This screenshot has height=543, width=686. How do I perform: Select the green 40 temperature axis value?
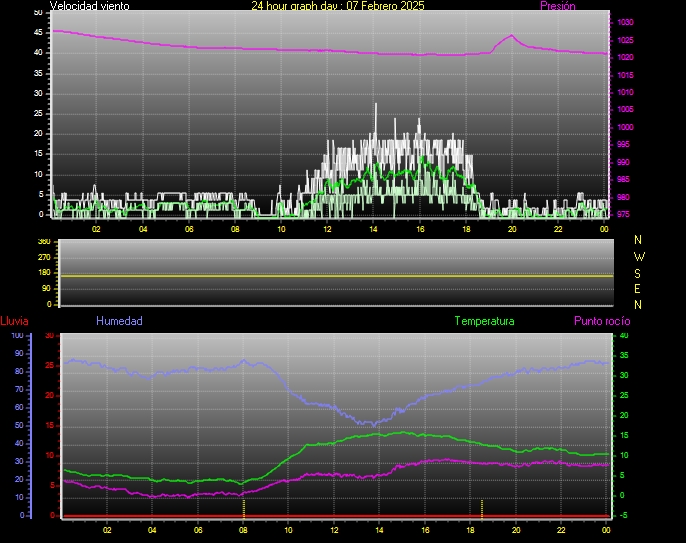pyautogui.click(x=624, y=336)
